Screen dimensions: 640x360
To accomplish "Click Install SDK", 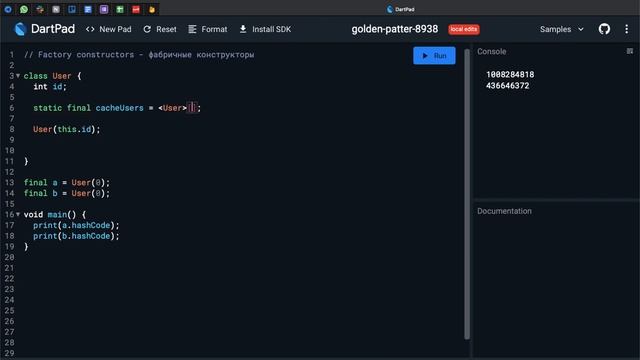I will (265, 29).
